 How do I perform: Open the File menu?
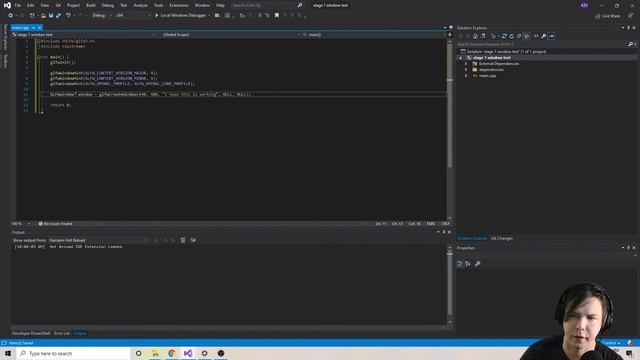pyautogui.click(x=18, y=5)
